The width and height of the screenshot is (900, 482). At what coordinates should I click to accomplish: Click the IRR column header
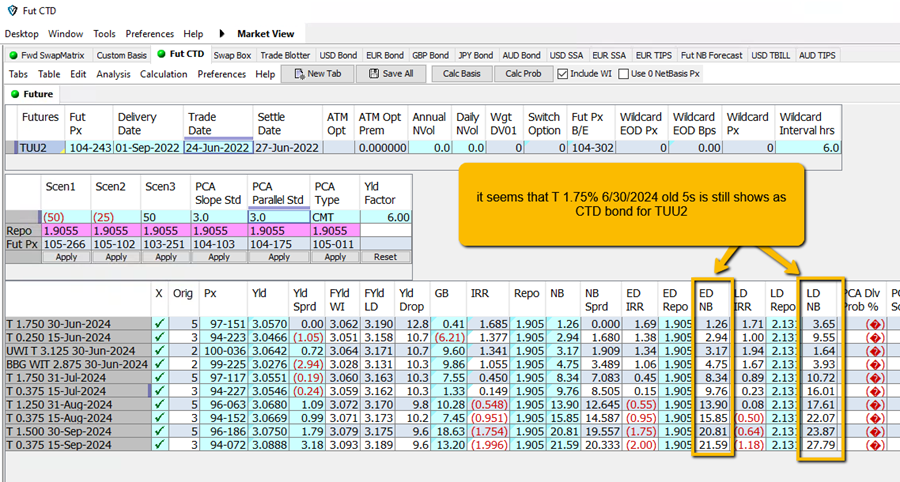pos(488,300)
